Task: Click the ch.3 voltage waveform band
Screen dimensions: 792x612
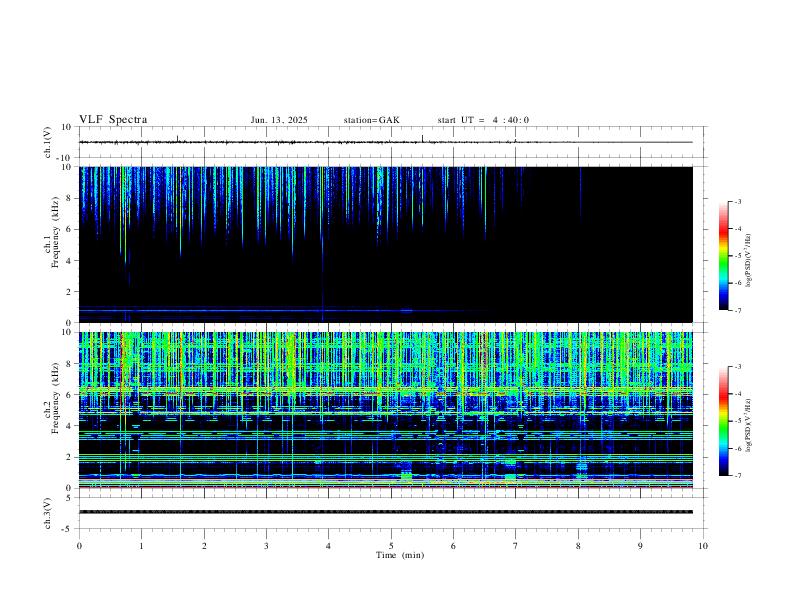Action: pos(385,512)
